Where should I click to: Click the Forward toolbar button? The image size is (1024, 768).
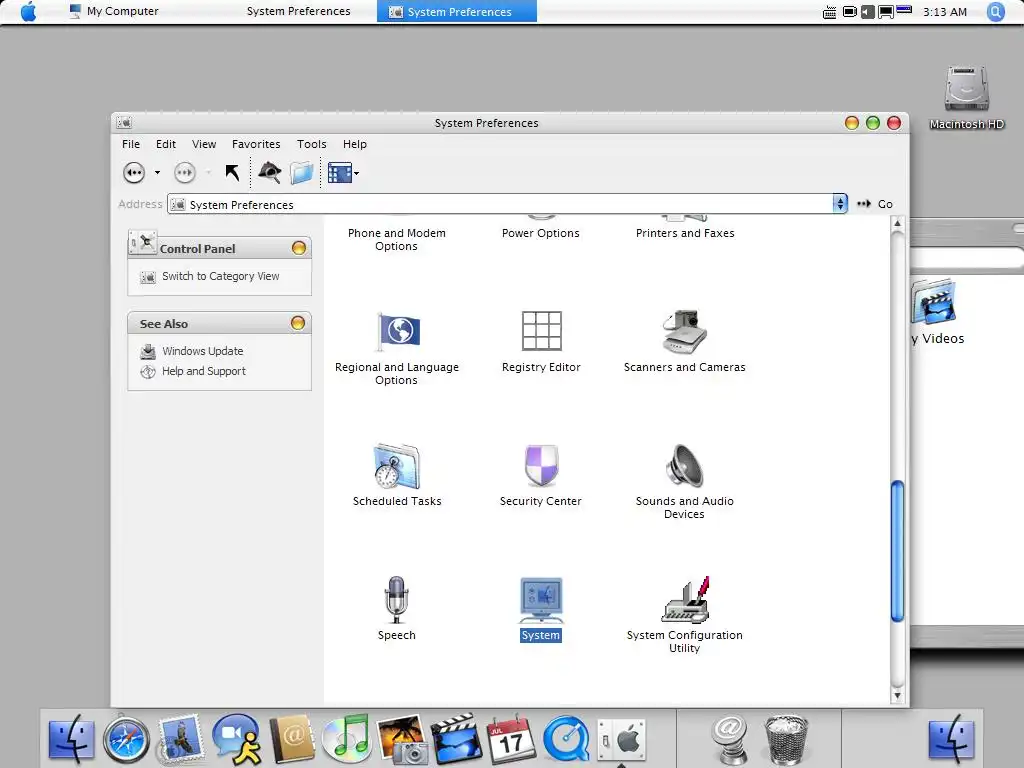click(x=185, y=173)
